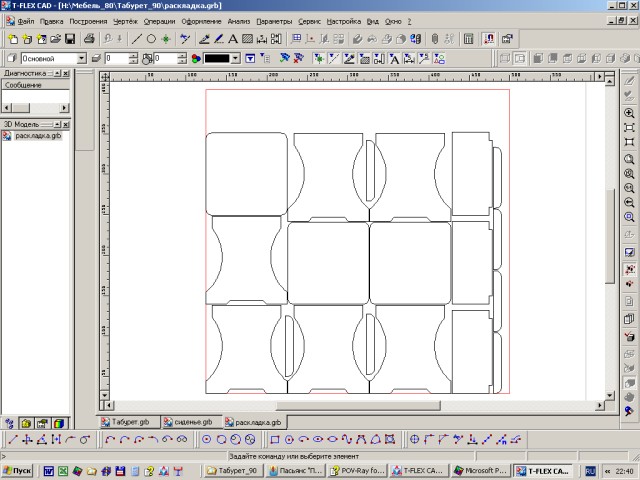
Task: Select the раскладка.grb document tab
Action: click(255, 422)
